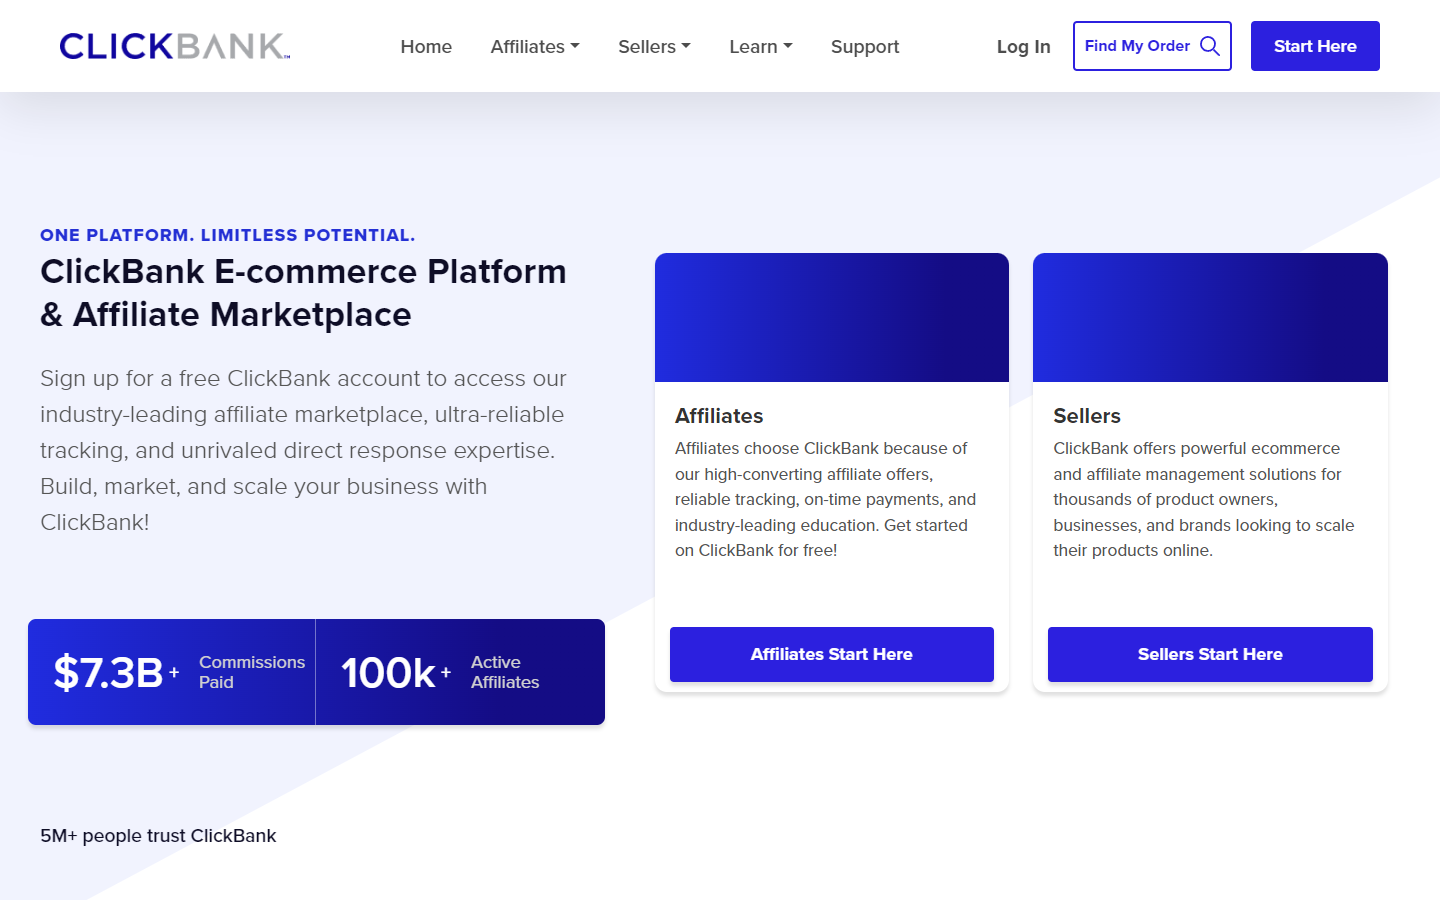Click the Find My Order button
Image resolution: width=1440 pixels, height=900 pixels.
coord(1152,46)
